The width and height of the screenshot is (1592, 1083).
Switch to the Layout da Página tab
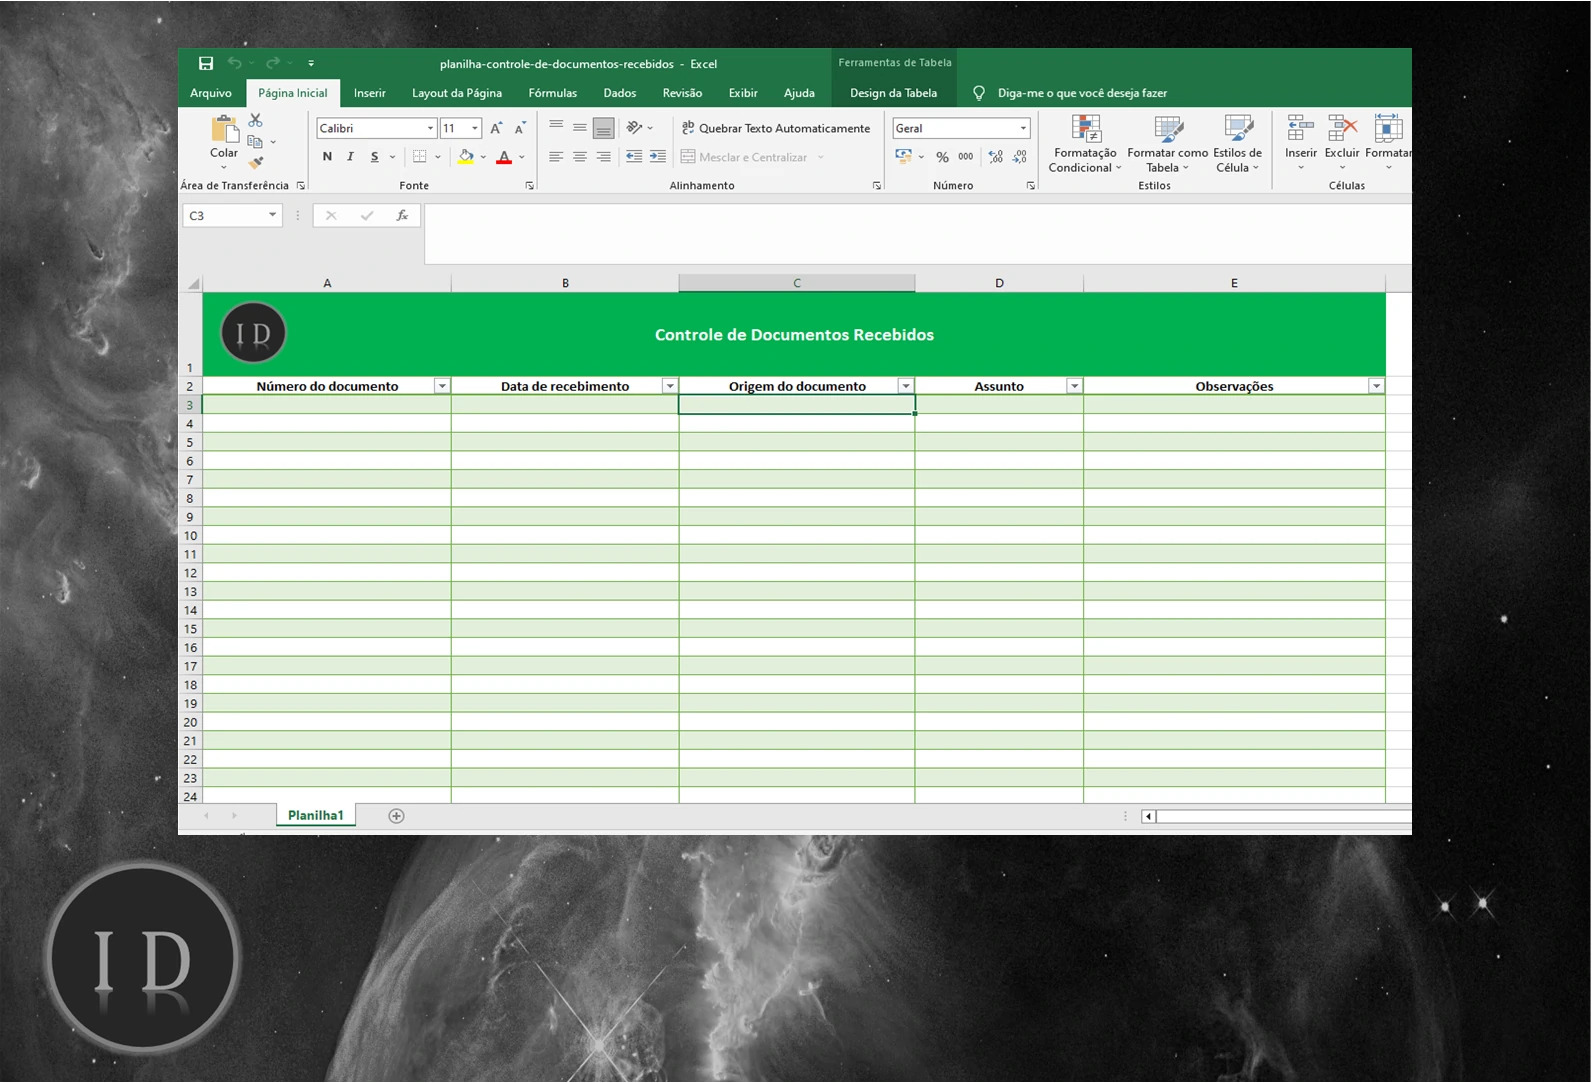coord(457,93)
